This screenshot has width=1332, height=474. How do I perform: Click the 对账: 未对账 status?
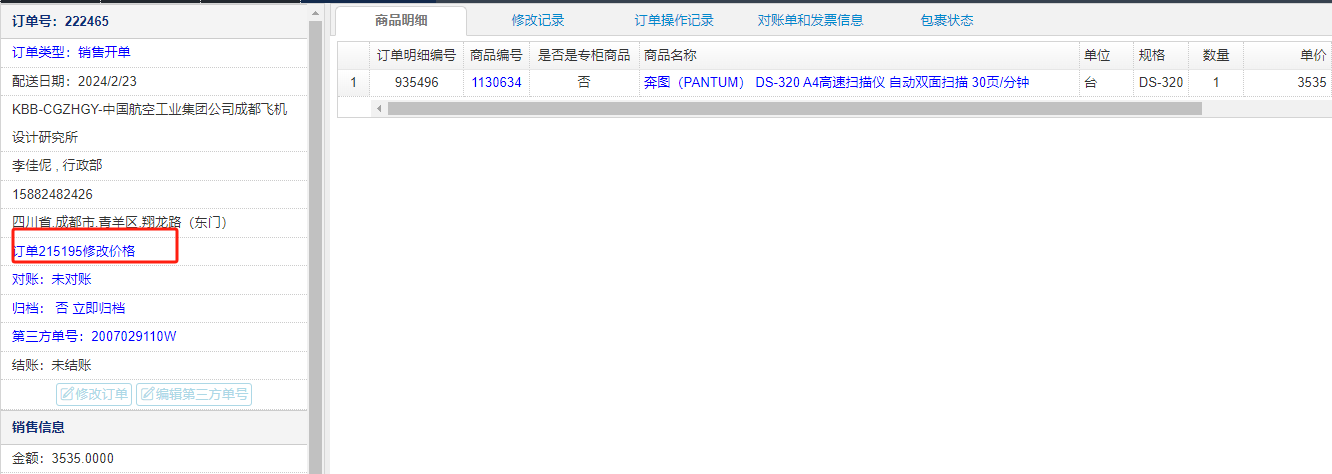(52, 279)
